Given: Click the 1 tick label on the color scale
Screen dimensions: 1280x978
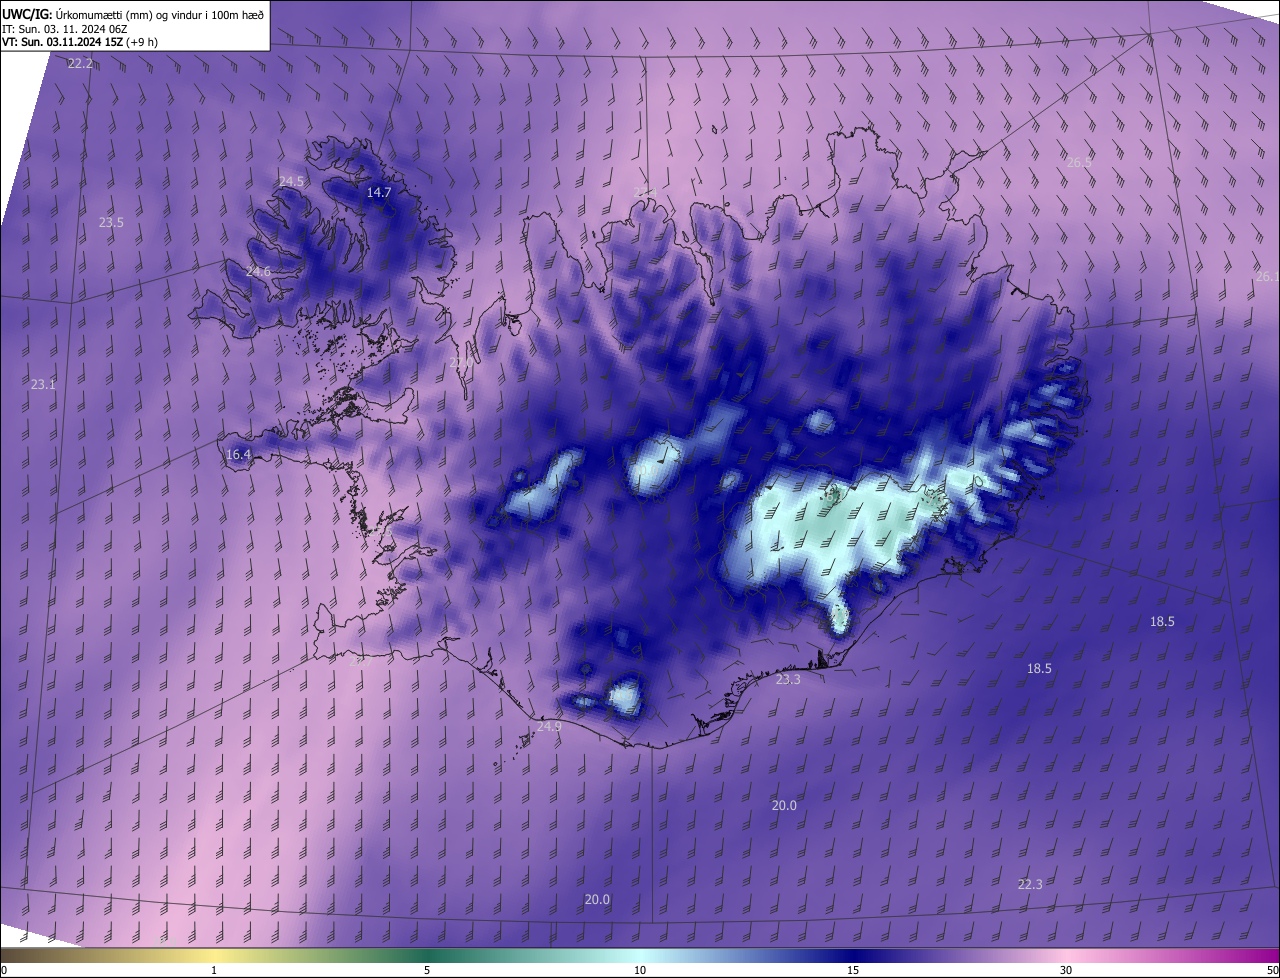Looking at the screenshot, I should (x=214, y=970).
